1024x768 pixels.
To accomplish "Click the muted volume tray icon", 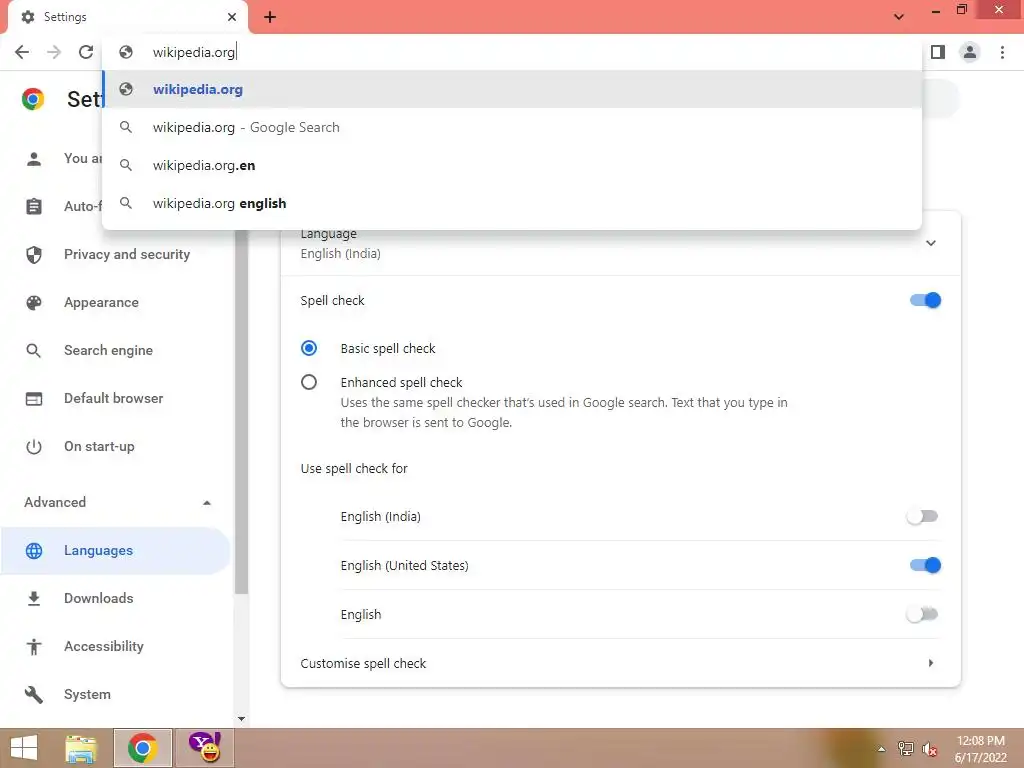I will pos(930,749).
